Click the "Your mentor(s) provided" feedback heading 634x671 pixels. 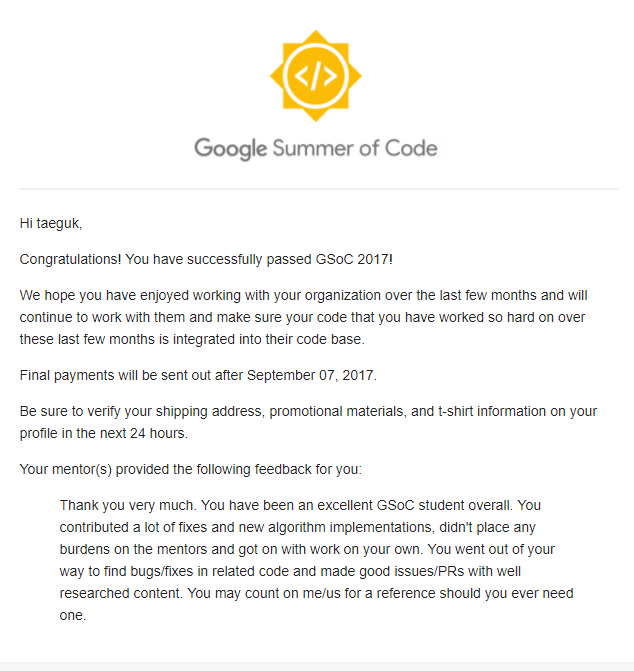pos(191,469)
